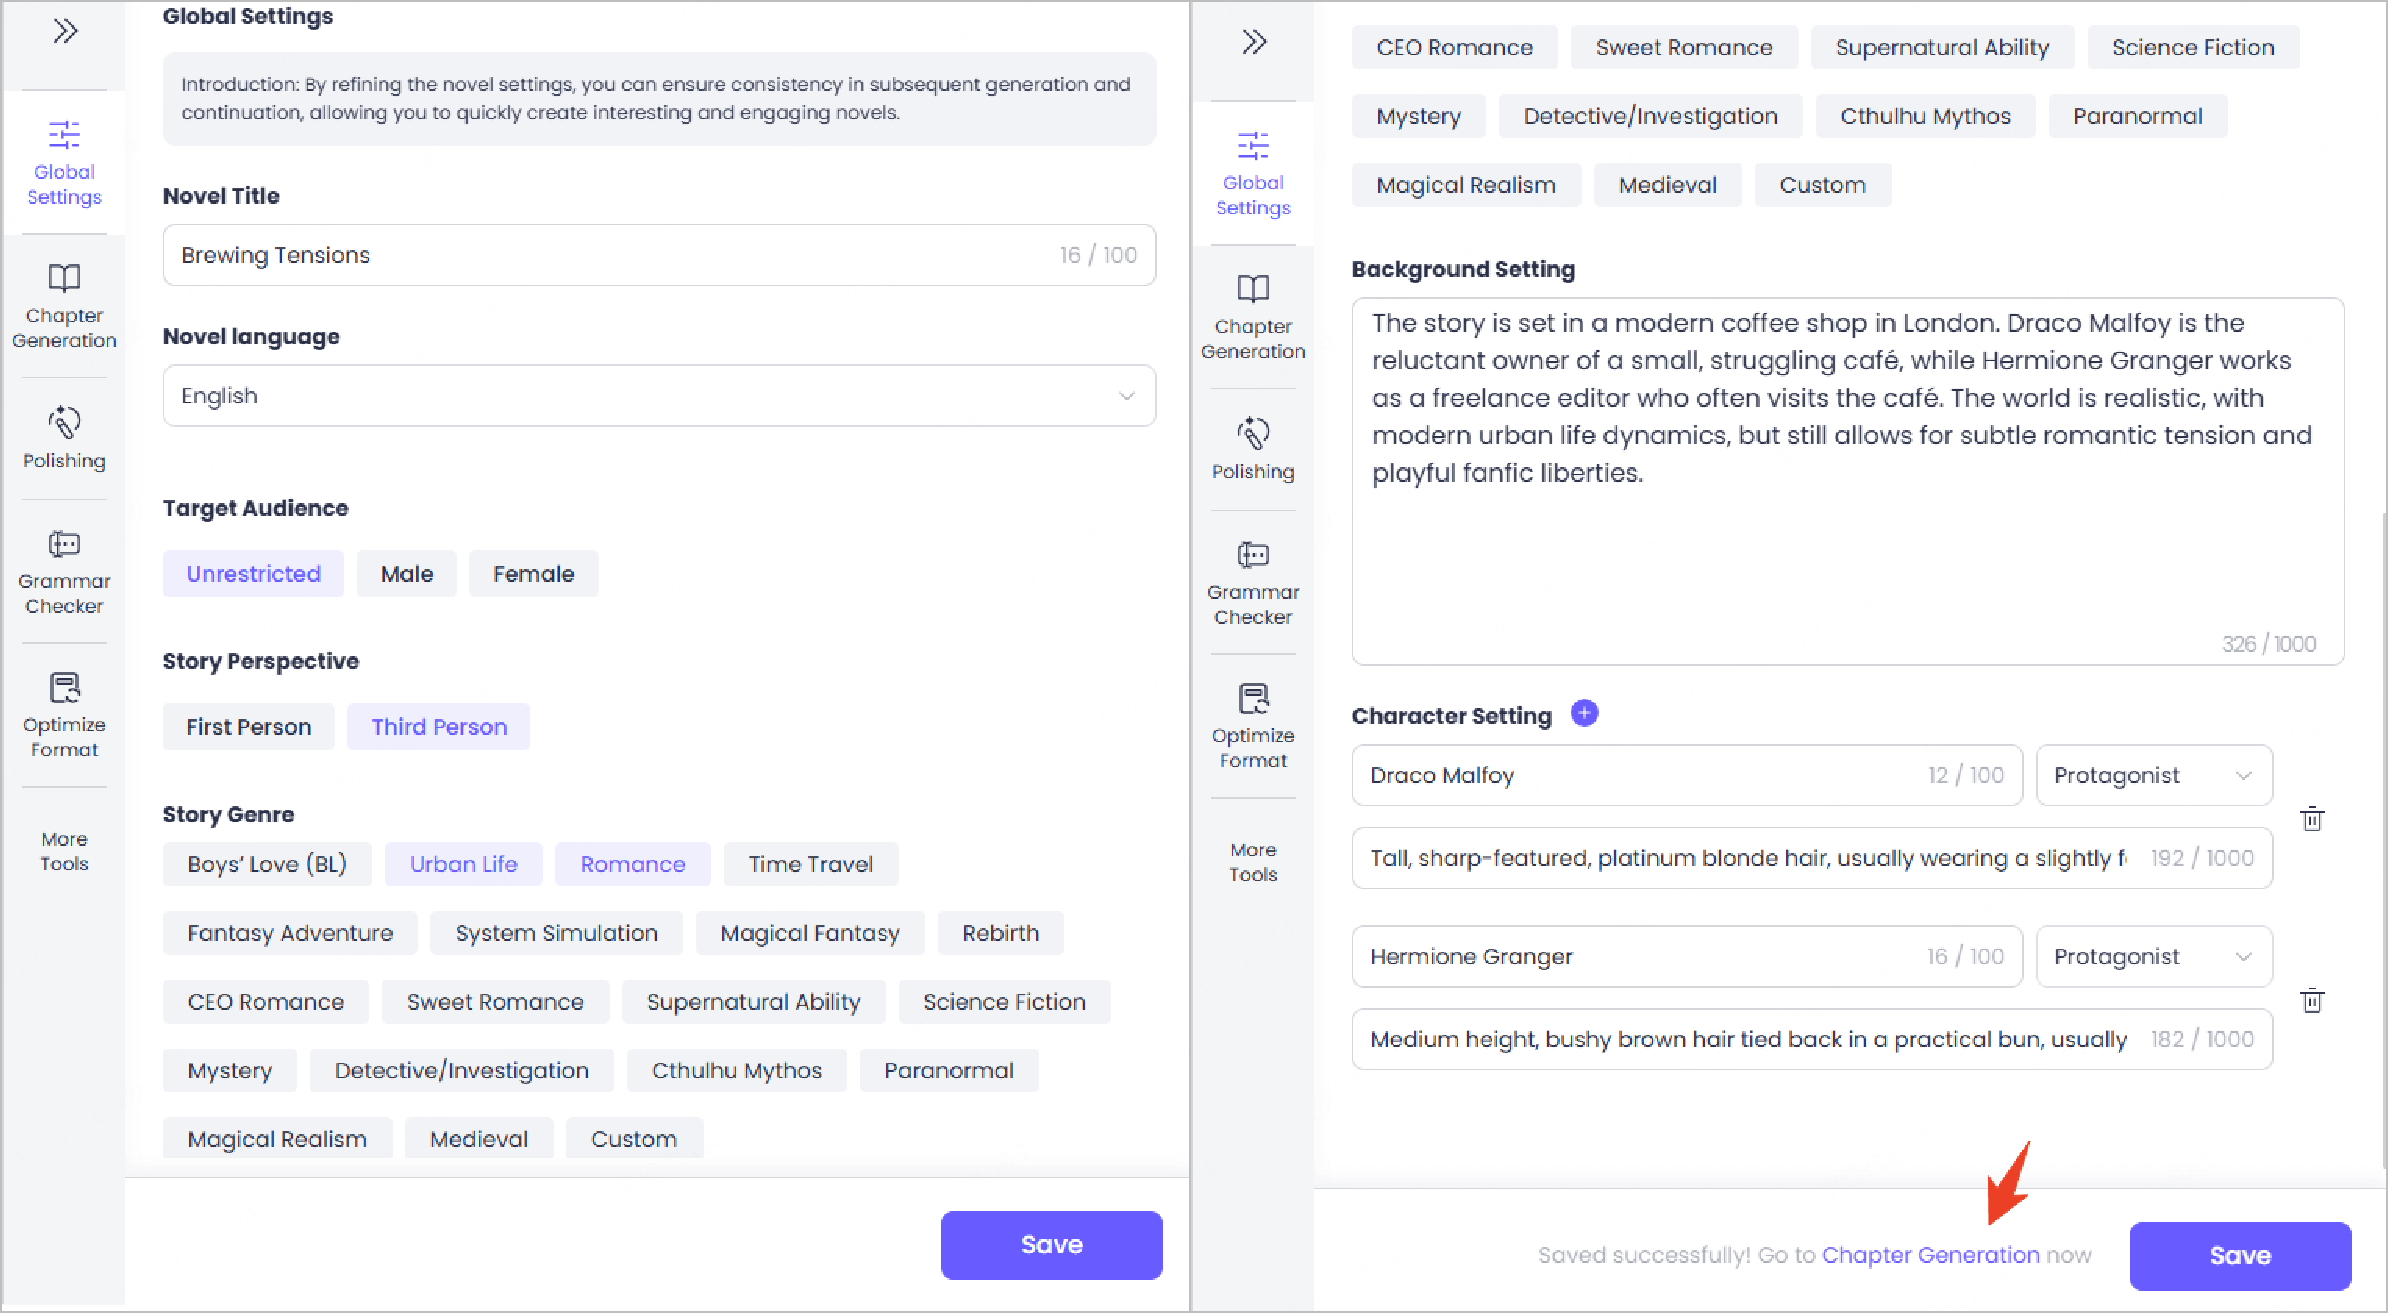Switch to Global Settings in right sidebar
Viewport: 2388px width, 1313px height.
pos(1253,172)
